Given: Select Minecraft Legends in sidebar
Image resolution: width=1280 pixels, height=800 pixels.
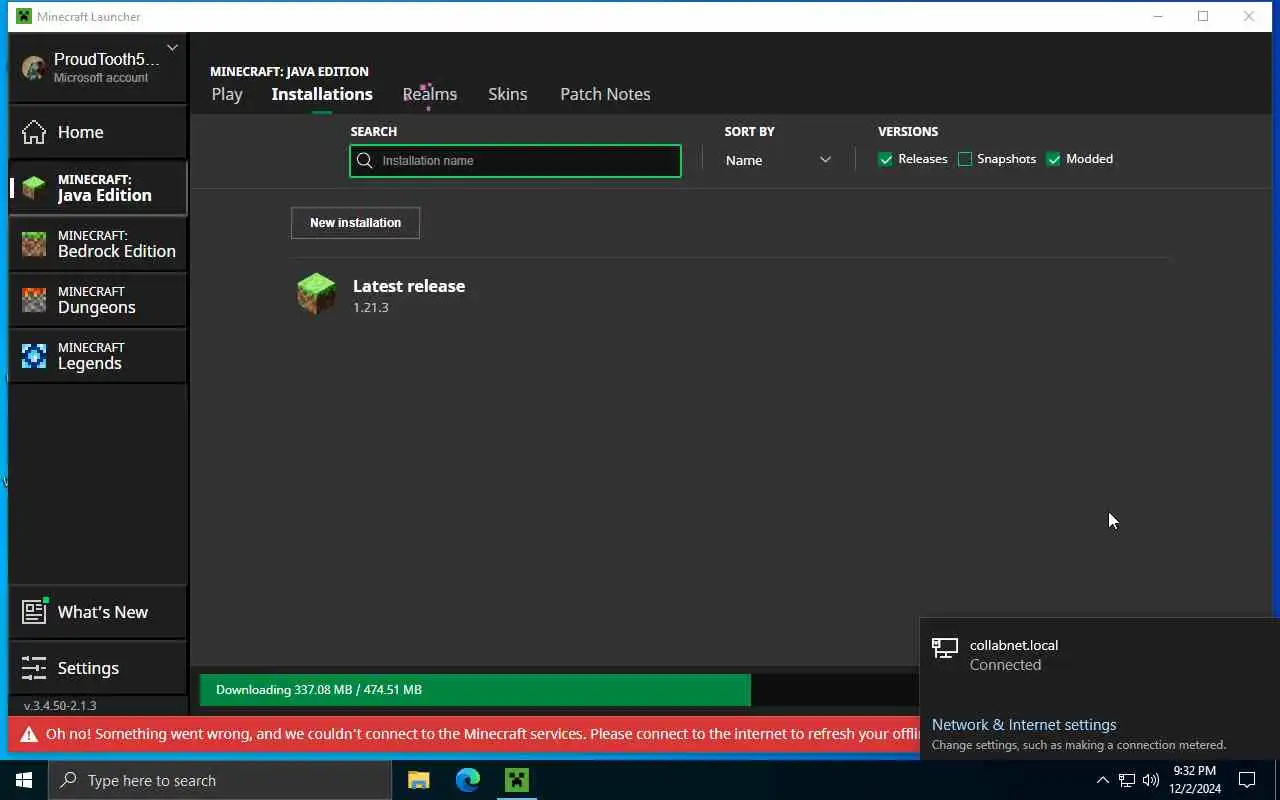Looking at the screenshot, I should click(x=97, y=356).
